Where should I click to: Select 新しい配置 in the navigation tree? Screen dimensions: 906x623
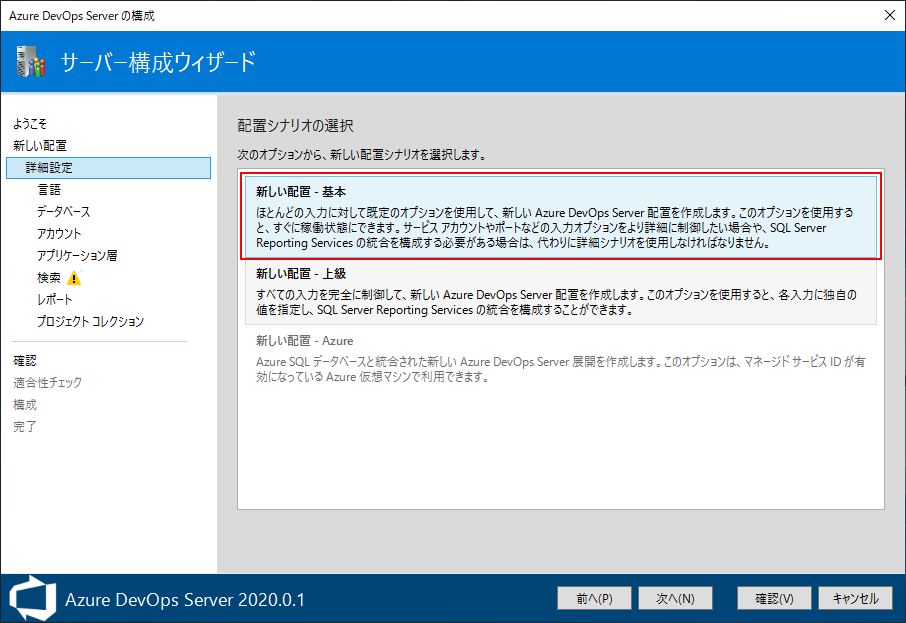(x=40, y=146)
